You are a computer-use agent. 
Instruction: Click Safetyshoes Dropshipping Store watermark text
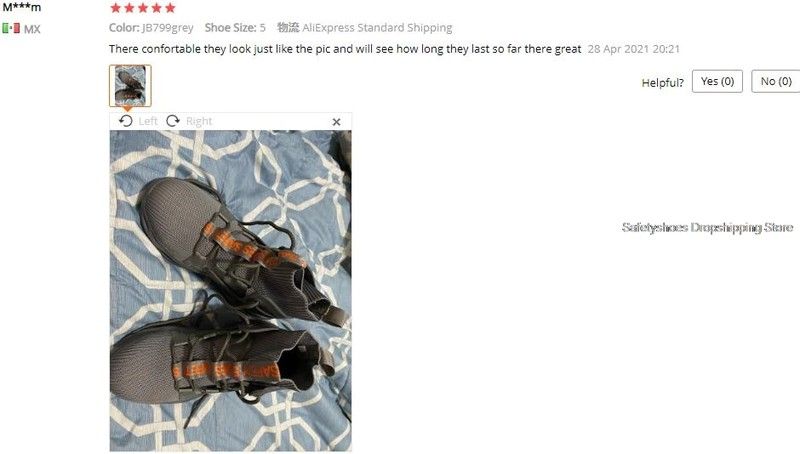tap(707, 227)
